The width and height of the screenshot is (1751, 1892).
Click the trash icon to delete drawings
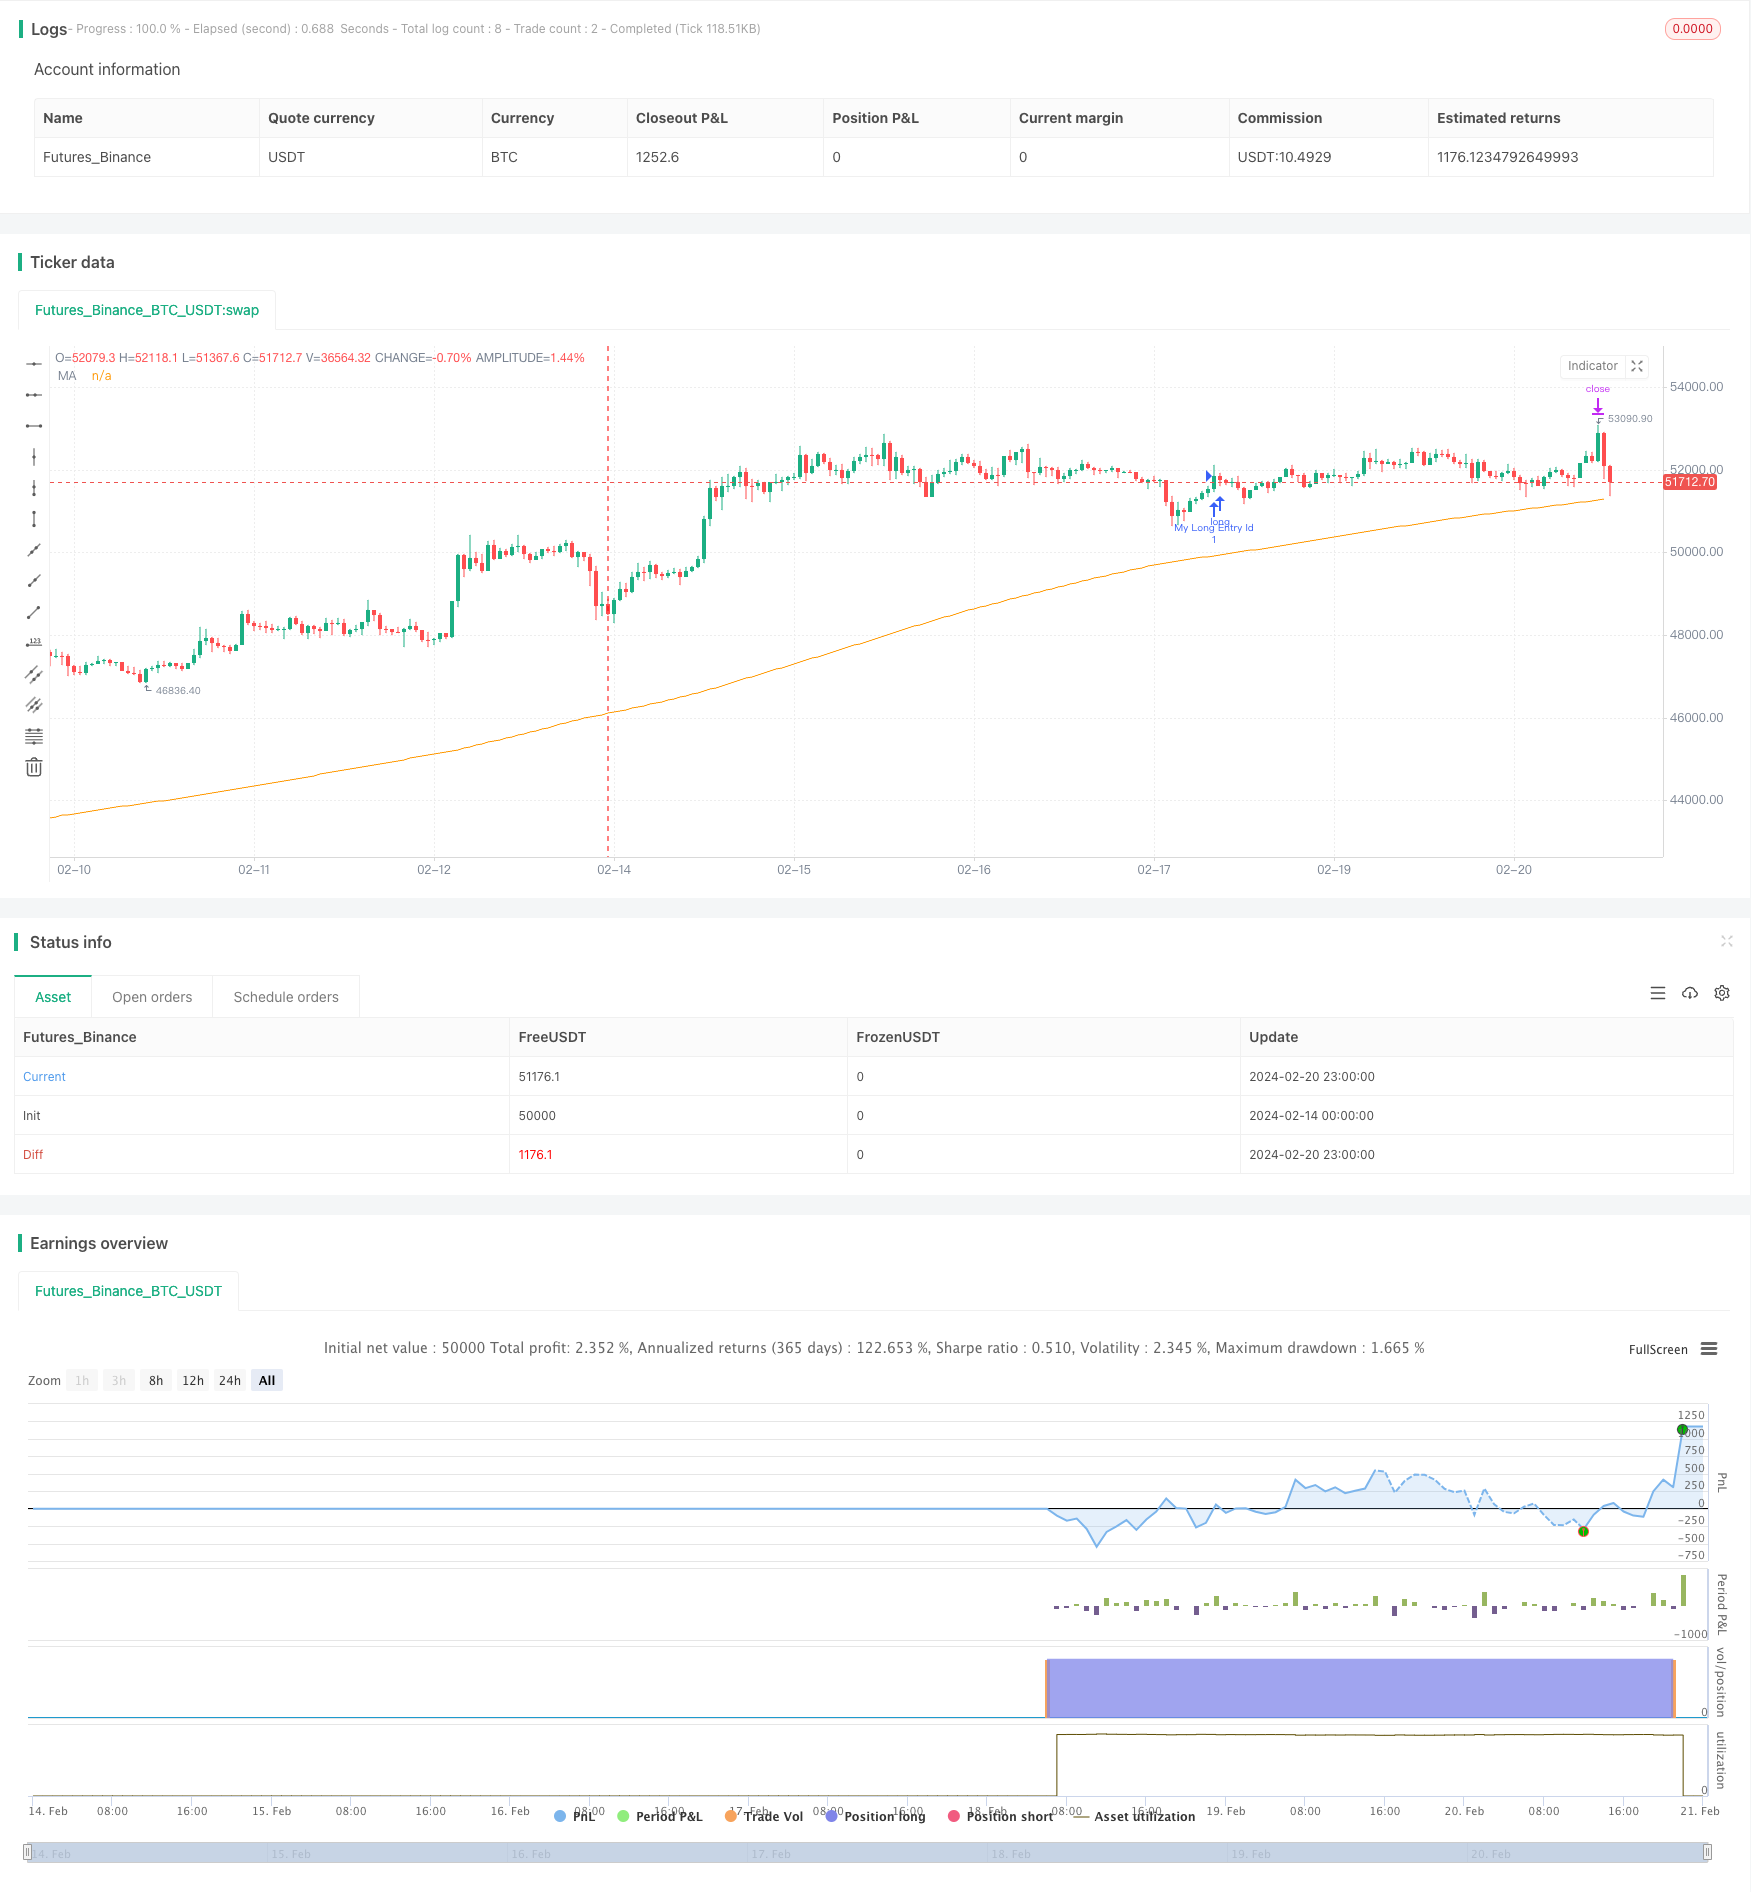click(x=34, y=767)
